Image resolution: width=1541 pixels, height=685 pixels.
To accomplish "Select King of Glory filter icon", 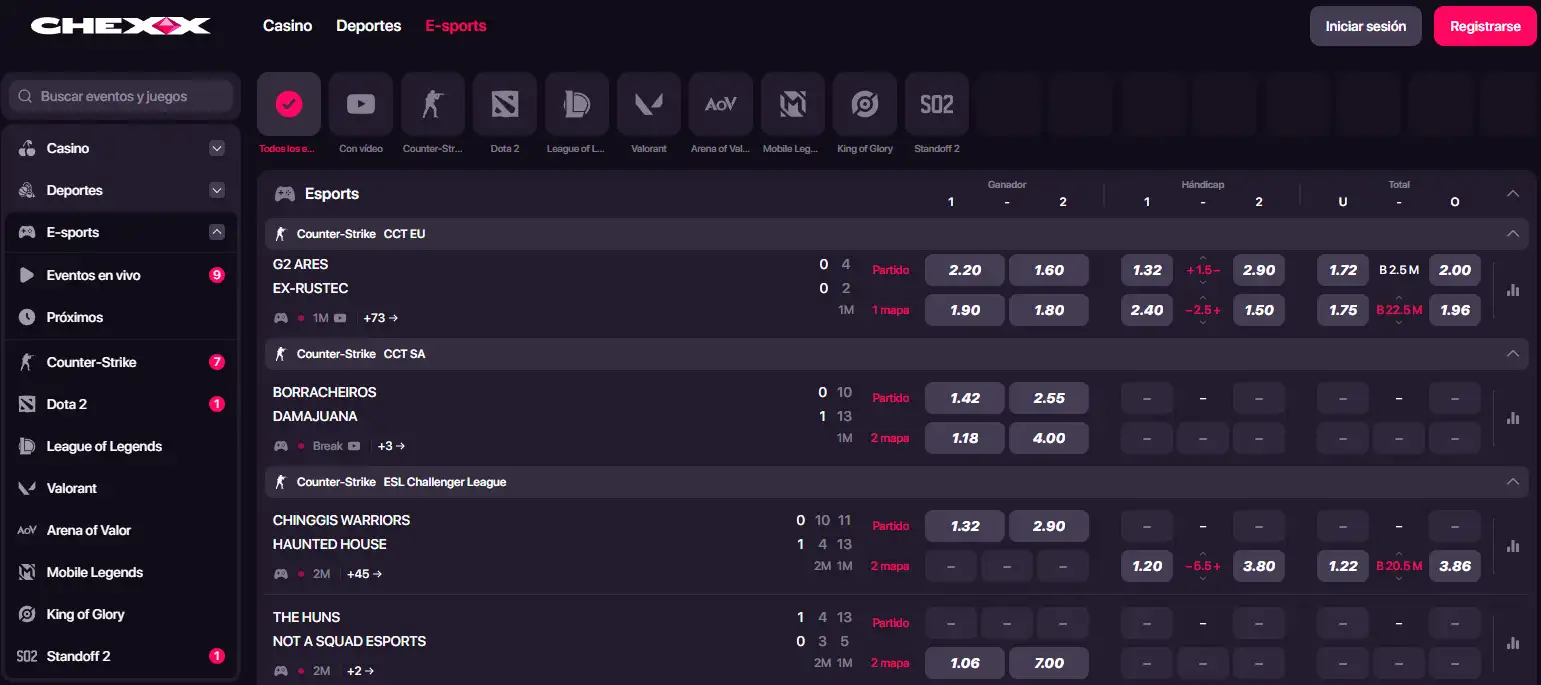I will point(865,104).
